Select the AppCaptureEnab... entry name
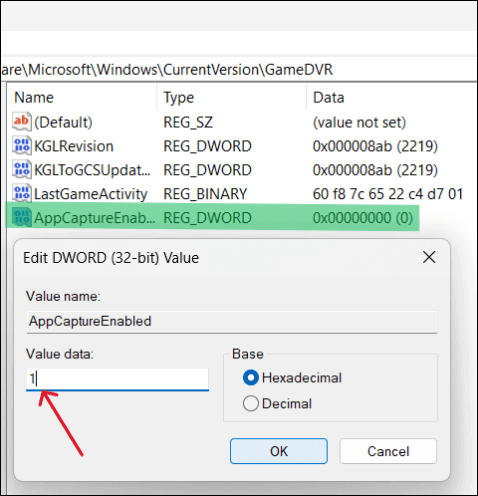Viewport: 478px width, 496px height. (95, 218)
